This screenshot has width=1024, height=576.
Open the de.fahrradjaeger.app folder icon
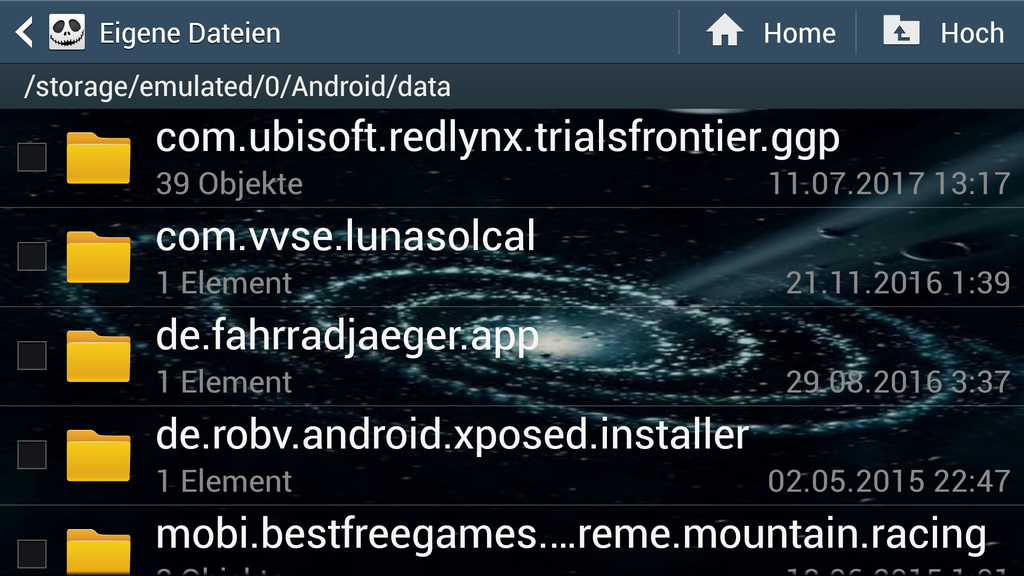[x=98, y=356]
